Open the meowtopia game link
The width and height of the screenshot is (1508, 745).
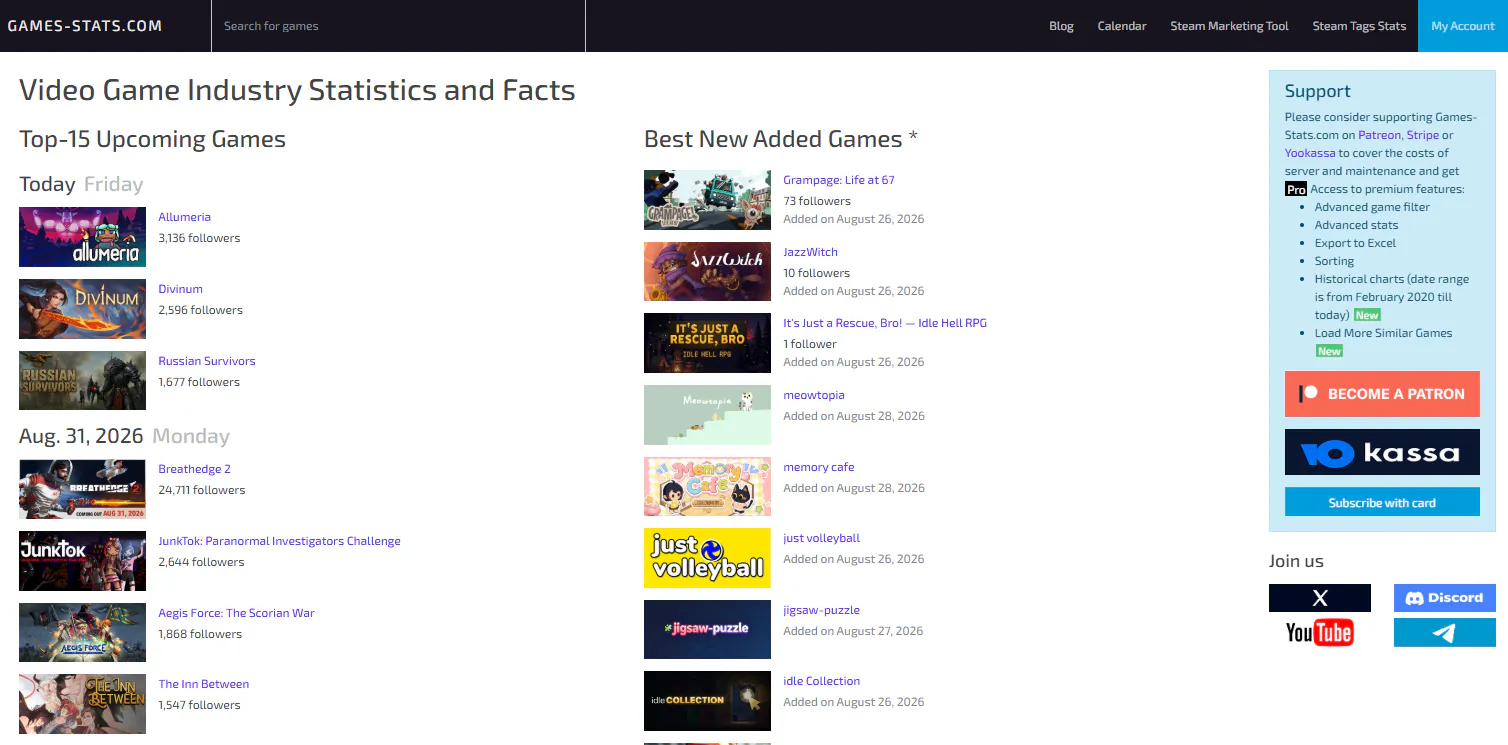click(814, 395)
